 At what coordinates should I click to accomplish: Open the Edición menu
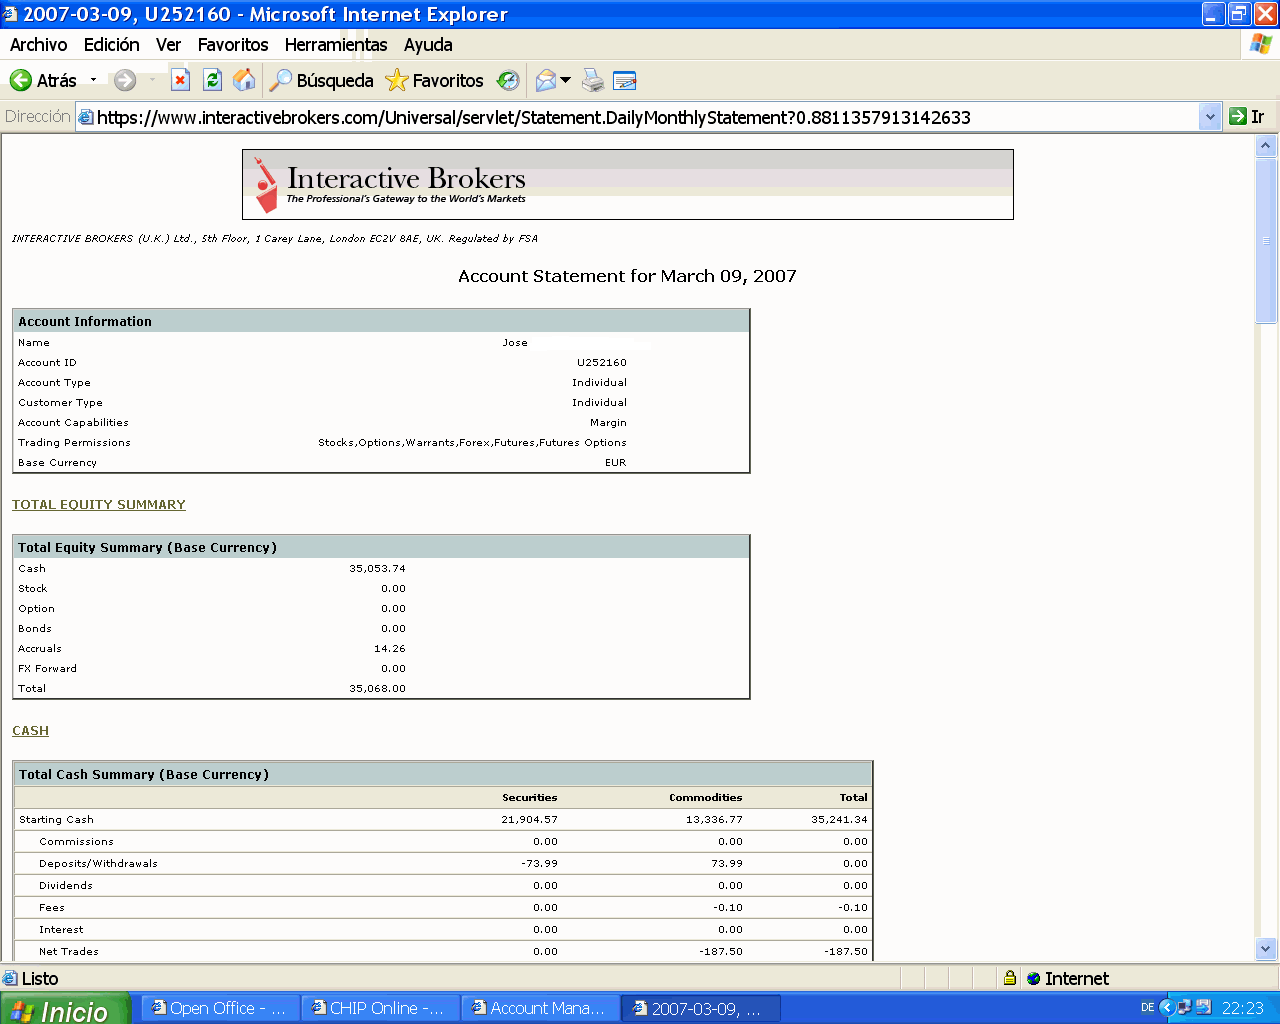[112, 45]
